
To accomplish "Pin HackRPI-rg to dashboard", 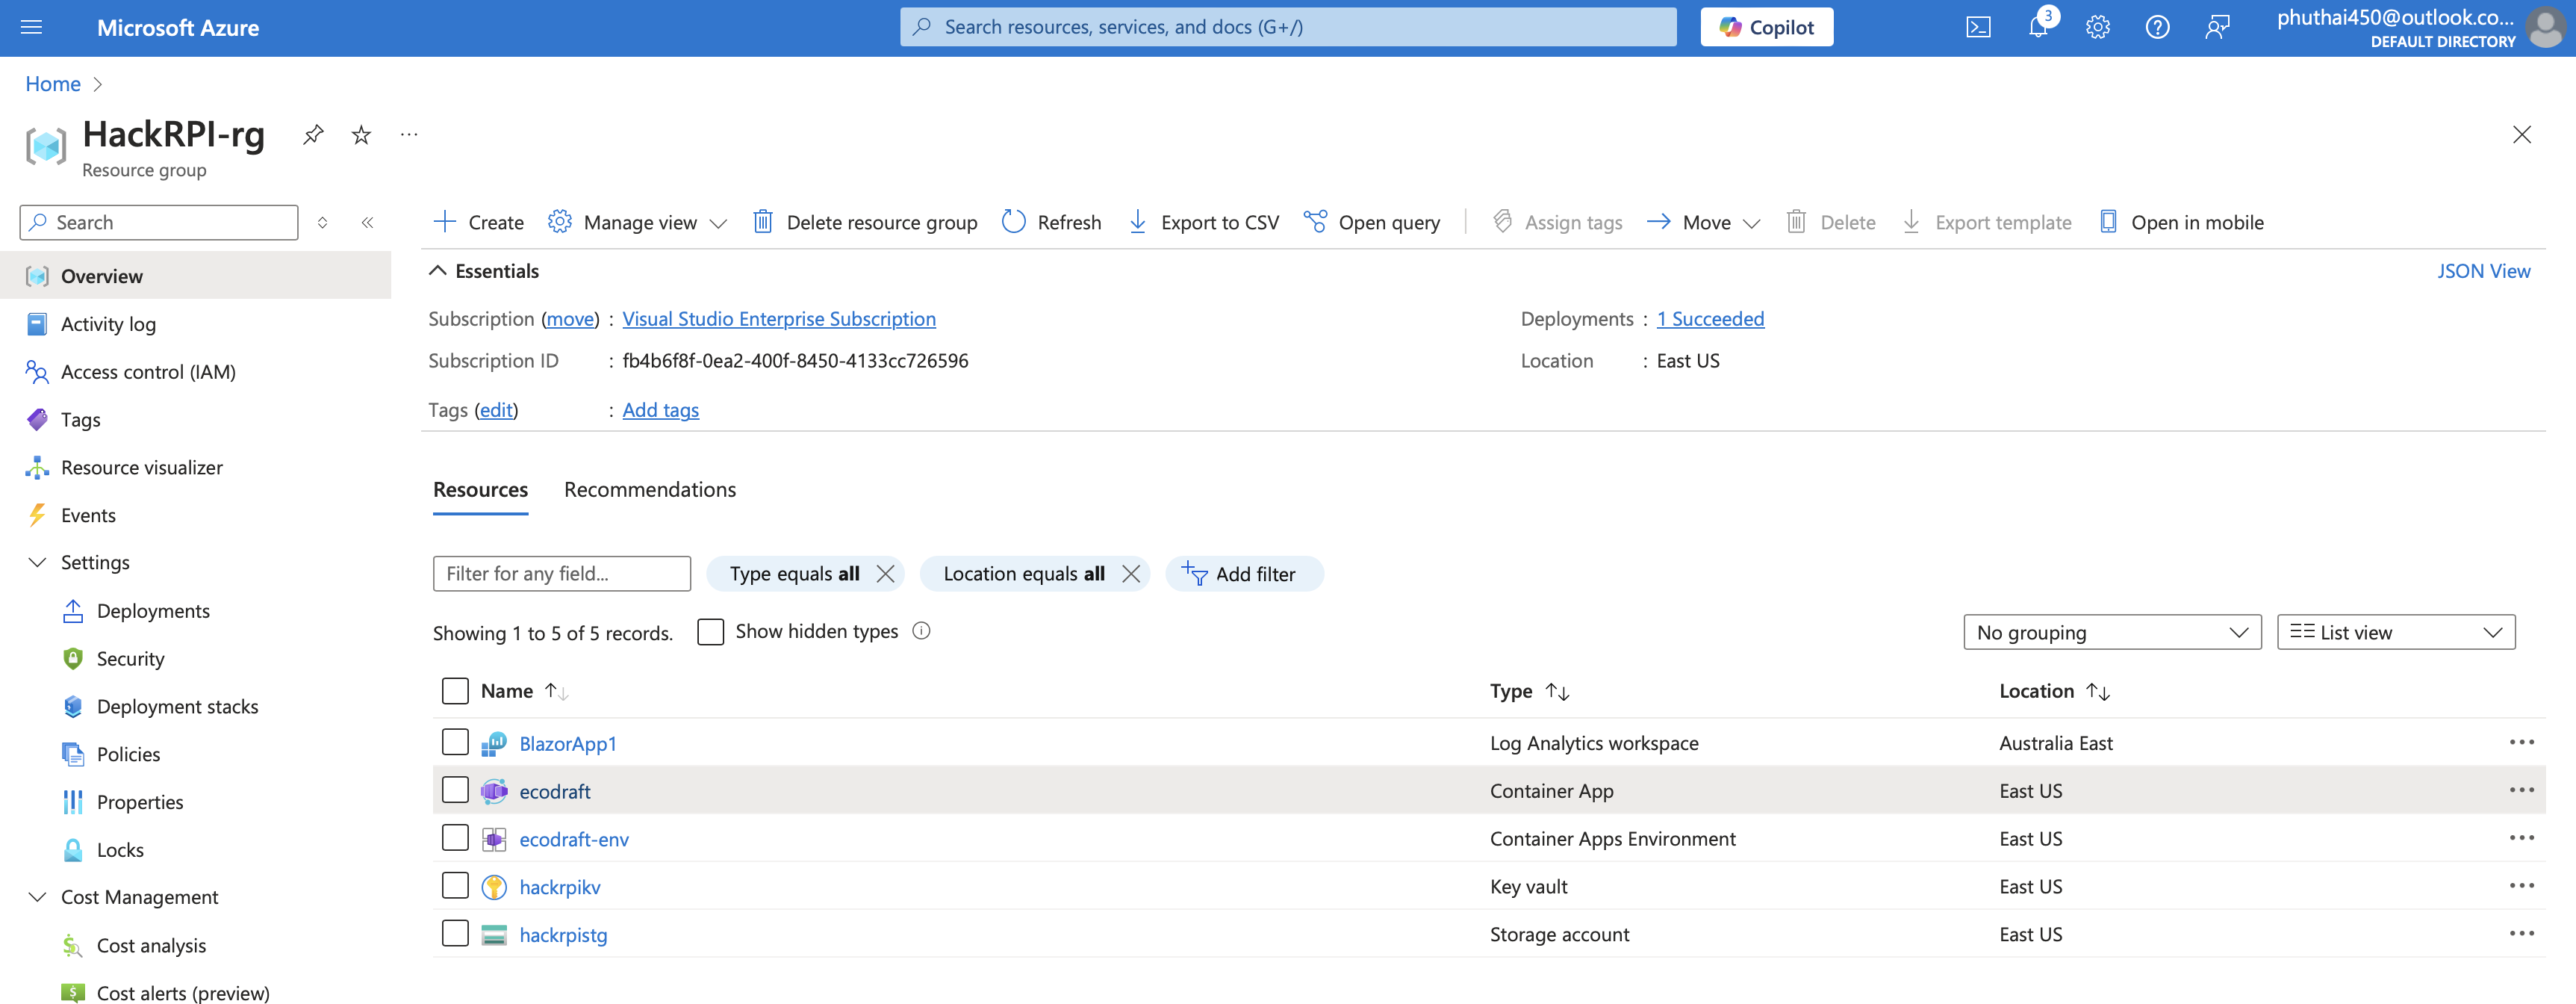I will pyautogui.click(x=313, y=134).
